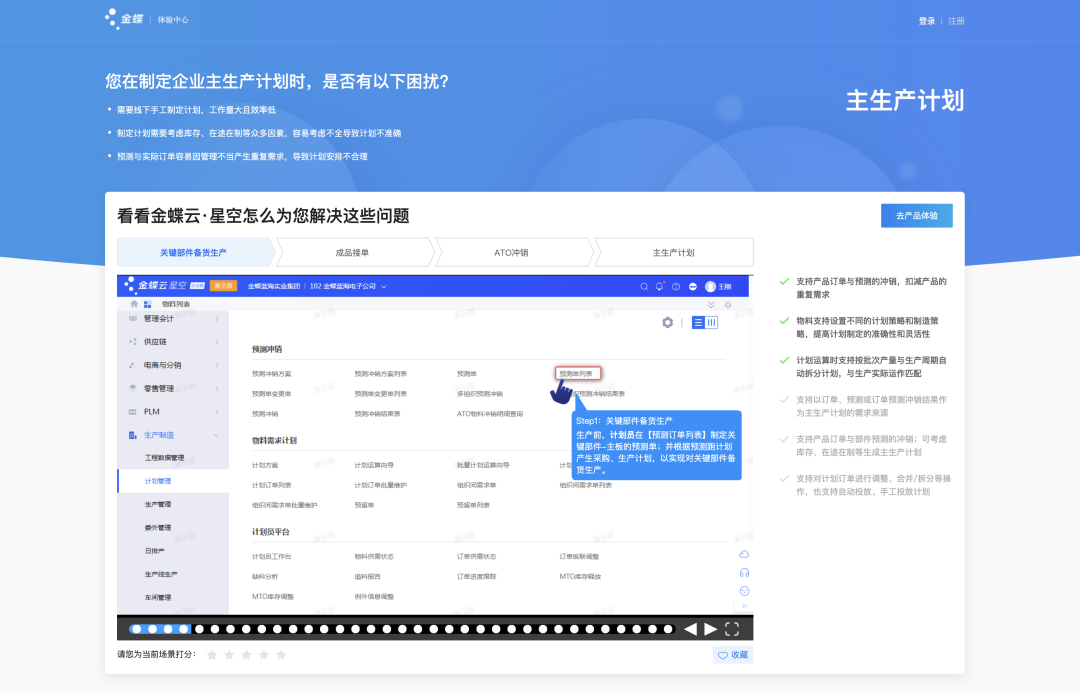Open the app grid icon next to home

coord(147,304)
